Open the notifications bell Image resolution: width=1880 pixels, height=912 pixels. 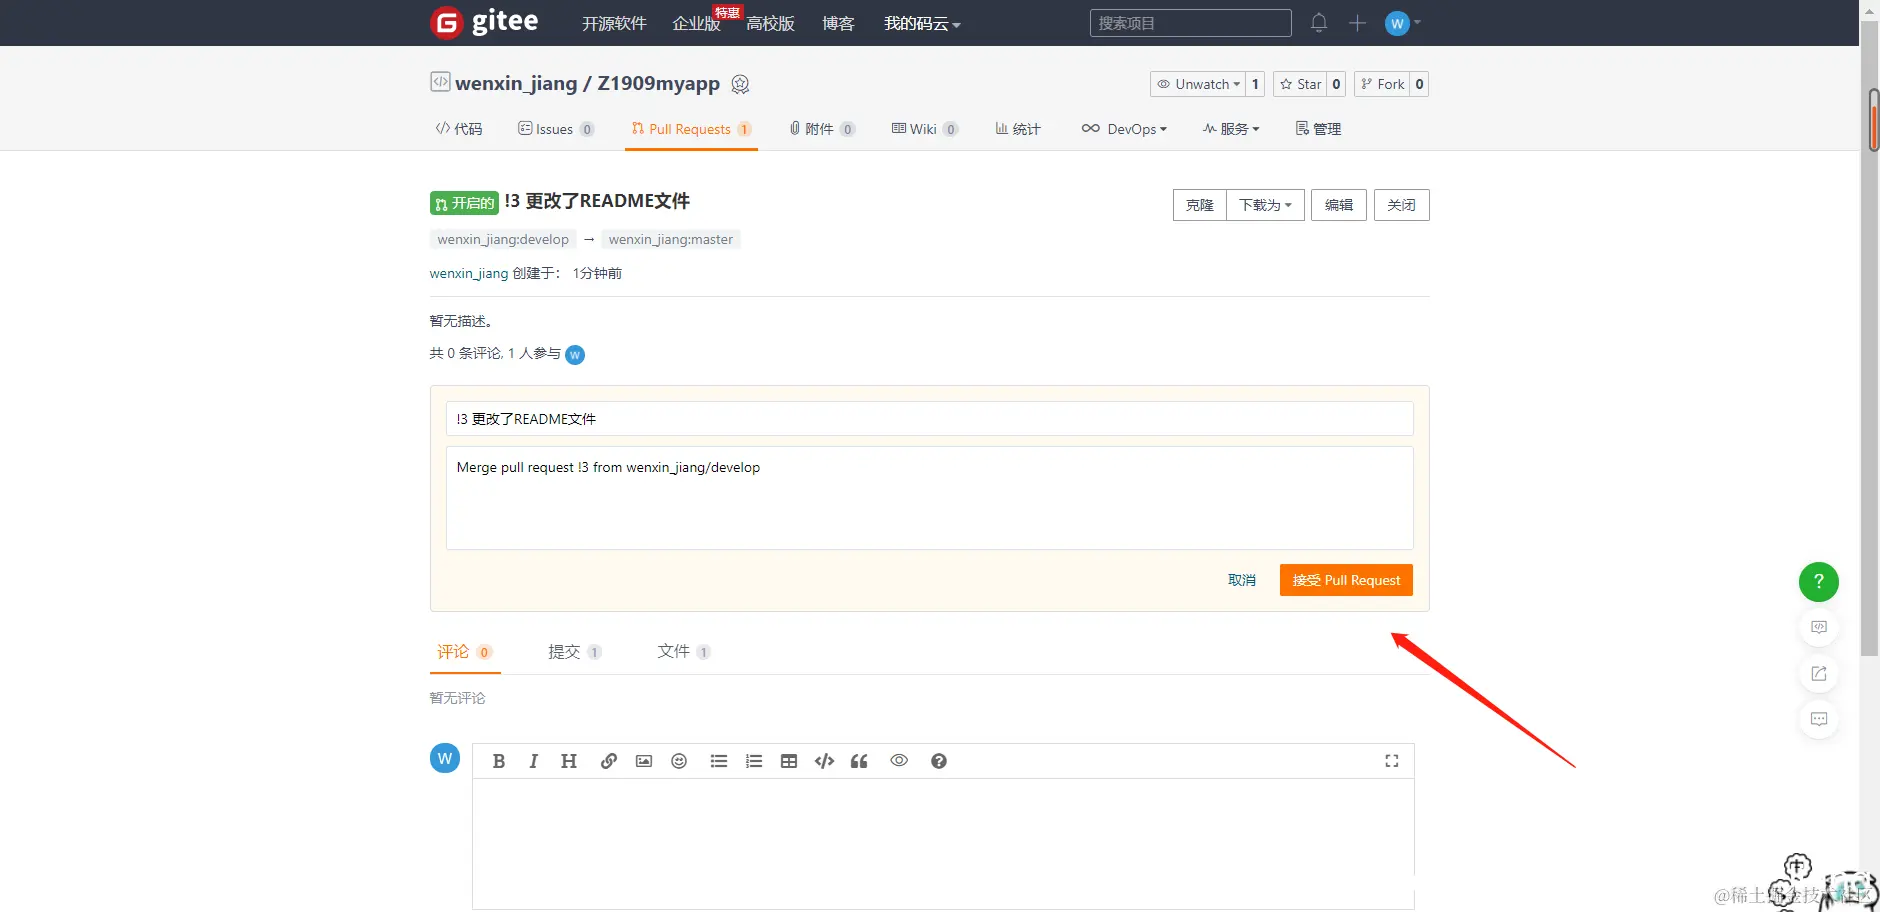coord(1319,22)
